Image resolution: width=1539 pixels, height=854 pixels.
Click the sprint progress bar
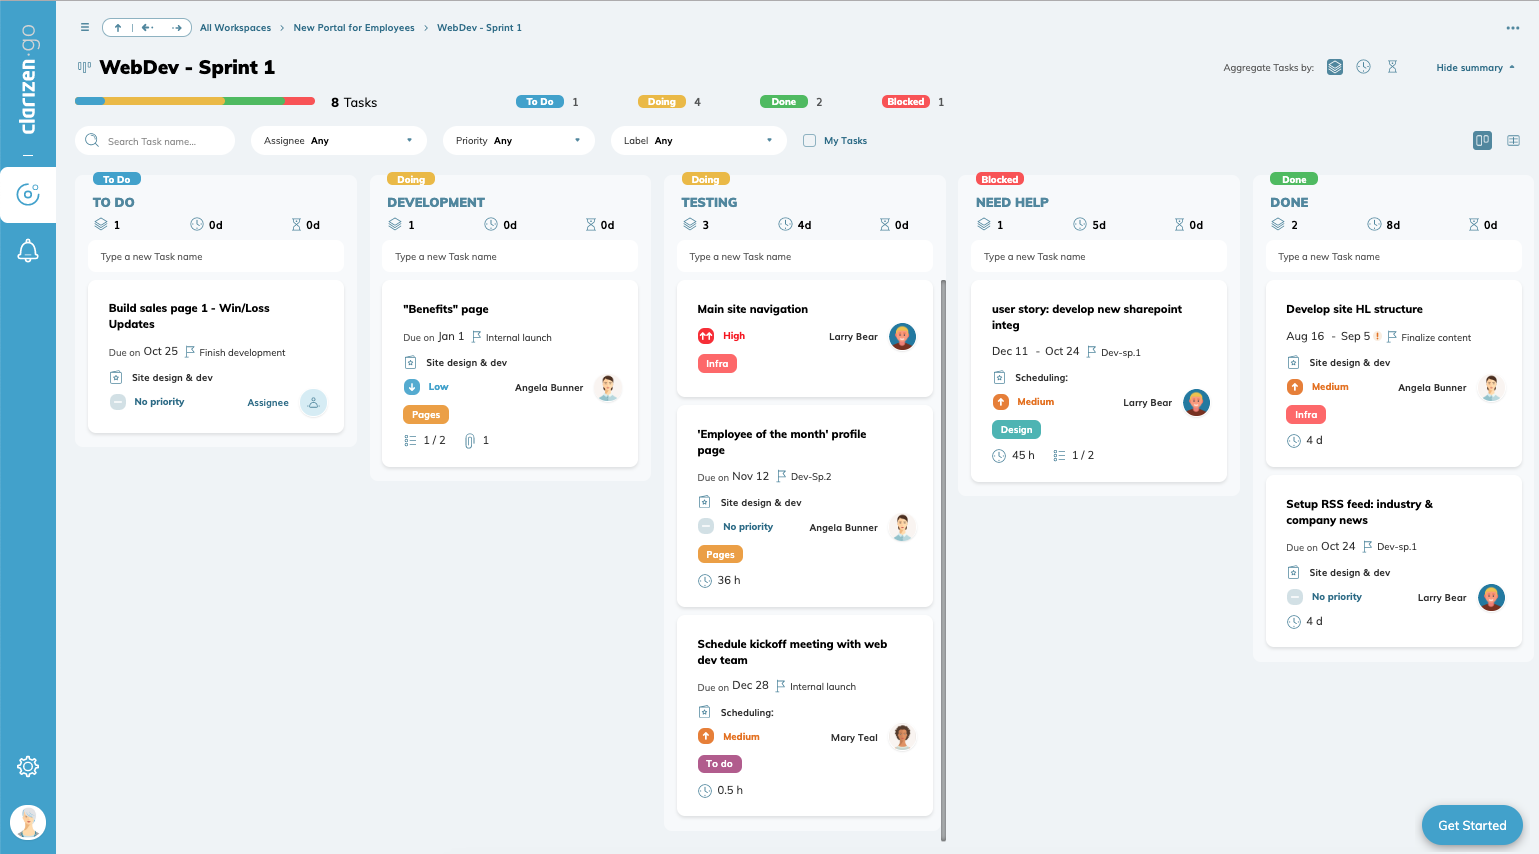195,101
